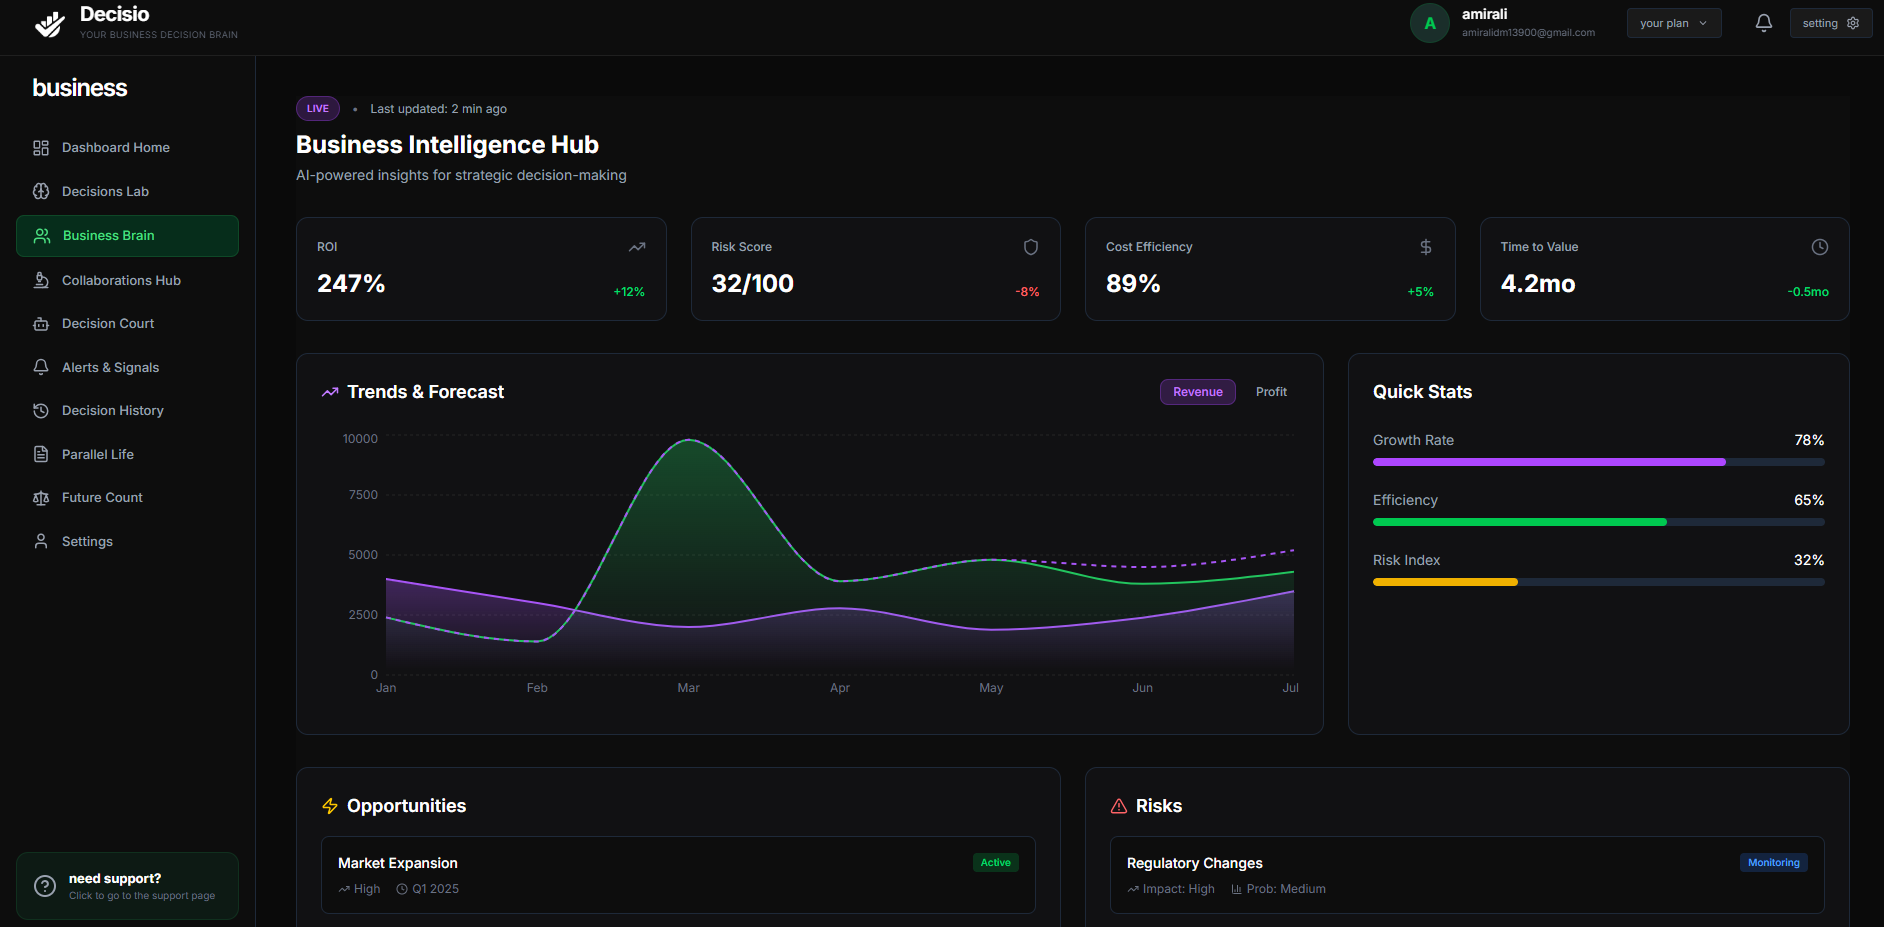This screenshot has height=927, width=1884.
Task: Click the amirali username text
Action: (1485, 14)
